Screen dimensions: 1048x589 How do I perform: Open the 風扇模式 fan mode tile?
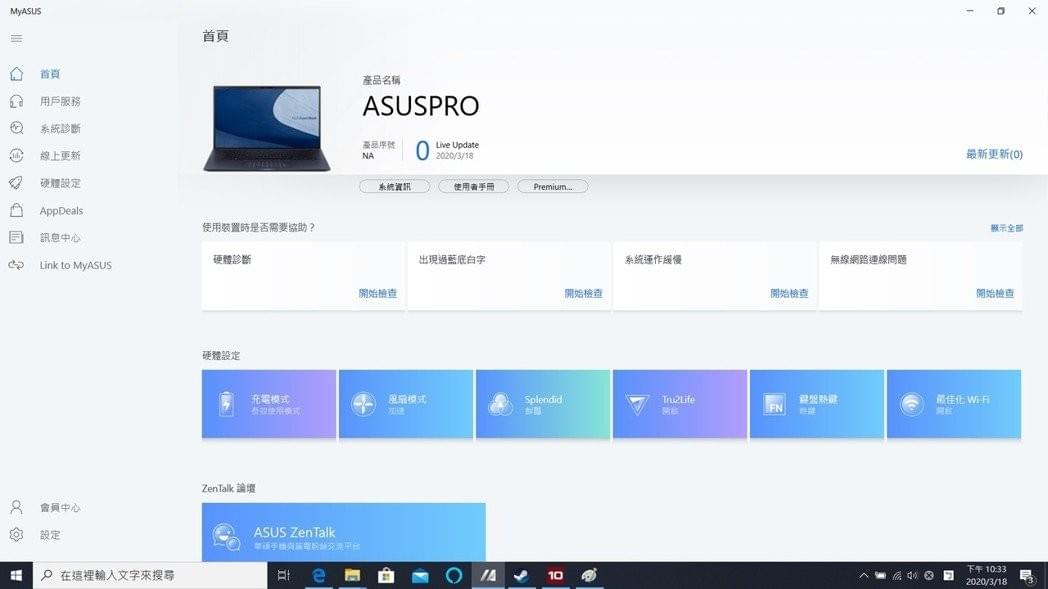(406, 404)
